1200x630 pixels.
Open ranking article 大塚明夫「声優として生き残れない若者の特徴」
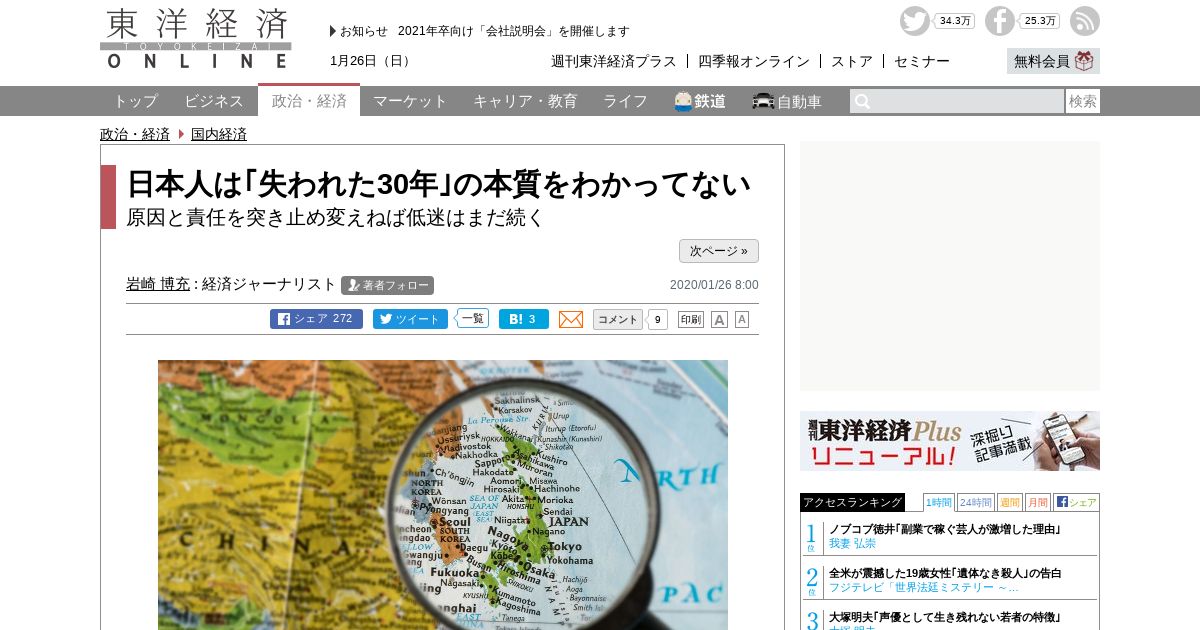tap(945, 617)
